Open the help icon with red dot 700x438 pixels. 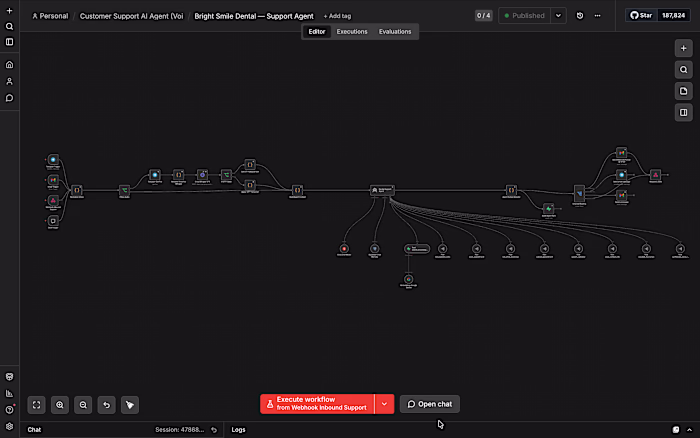9,409
